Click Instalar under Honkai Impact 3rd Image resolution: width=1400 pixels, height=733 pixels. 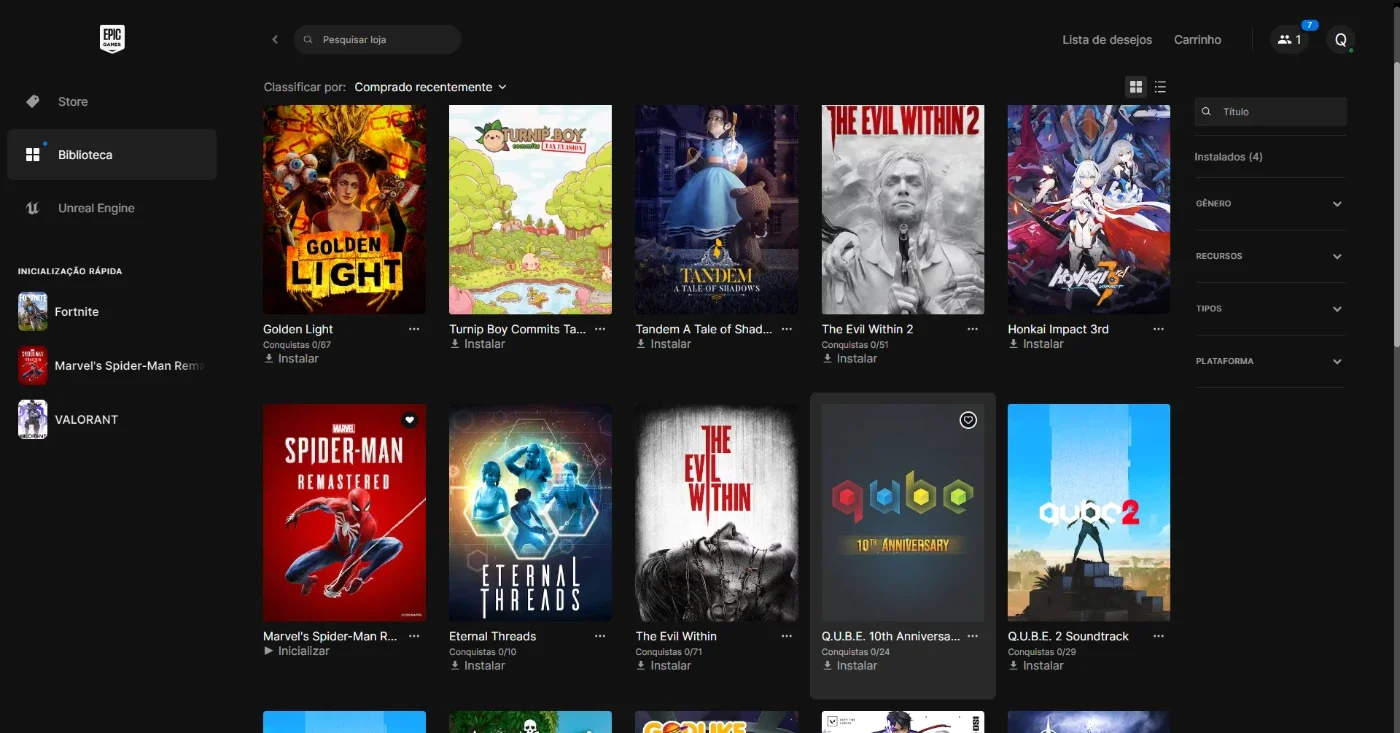pyautogui.click(x=1035, y=344)
